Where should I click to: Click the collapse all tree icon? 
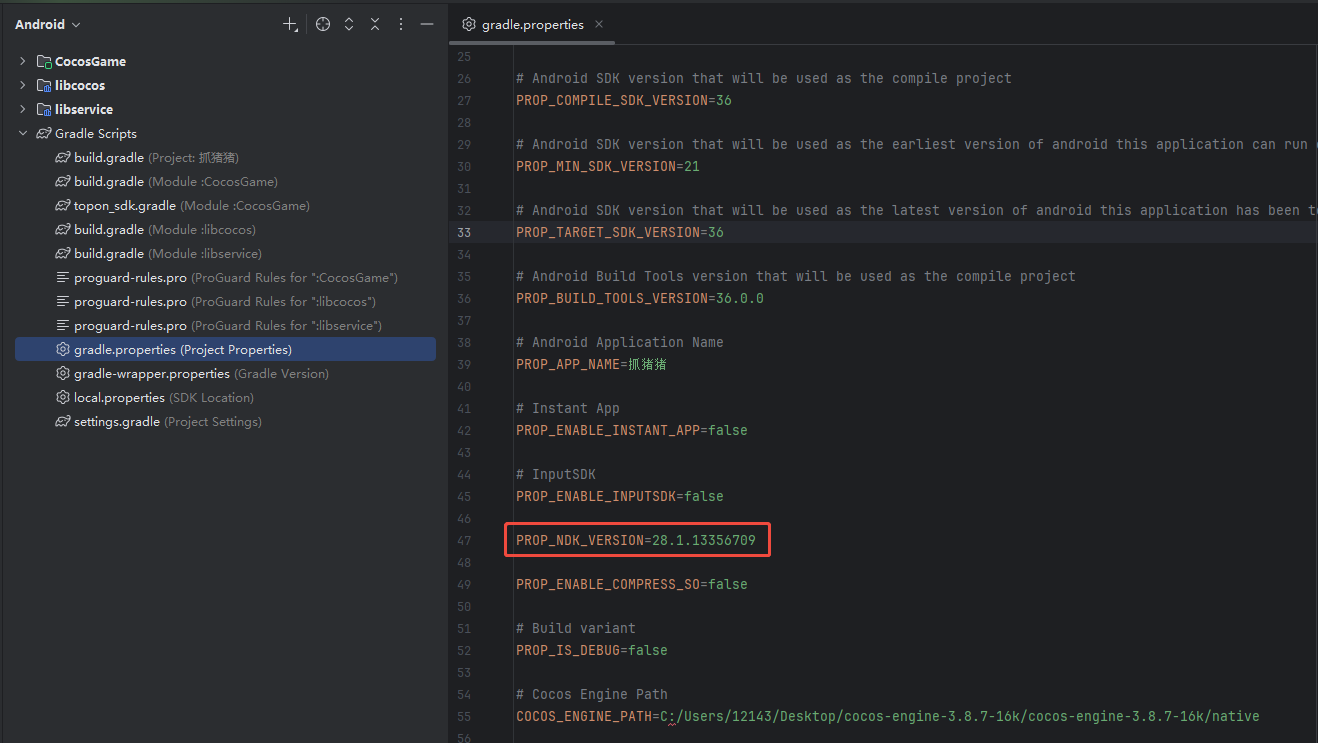click(375, 24)
